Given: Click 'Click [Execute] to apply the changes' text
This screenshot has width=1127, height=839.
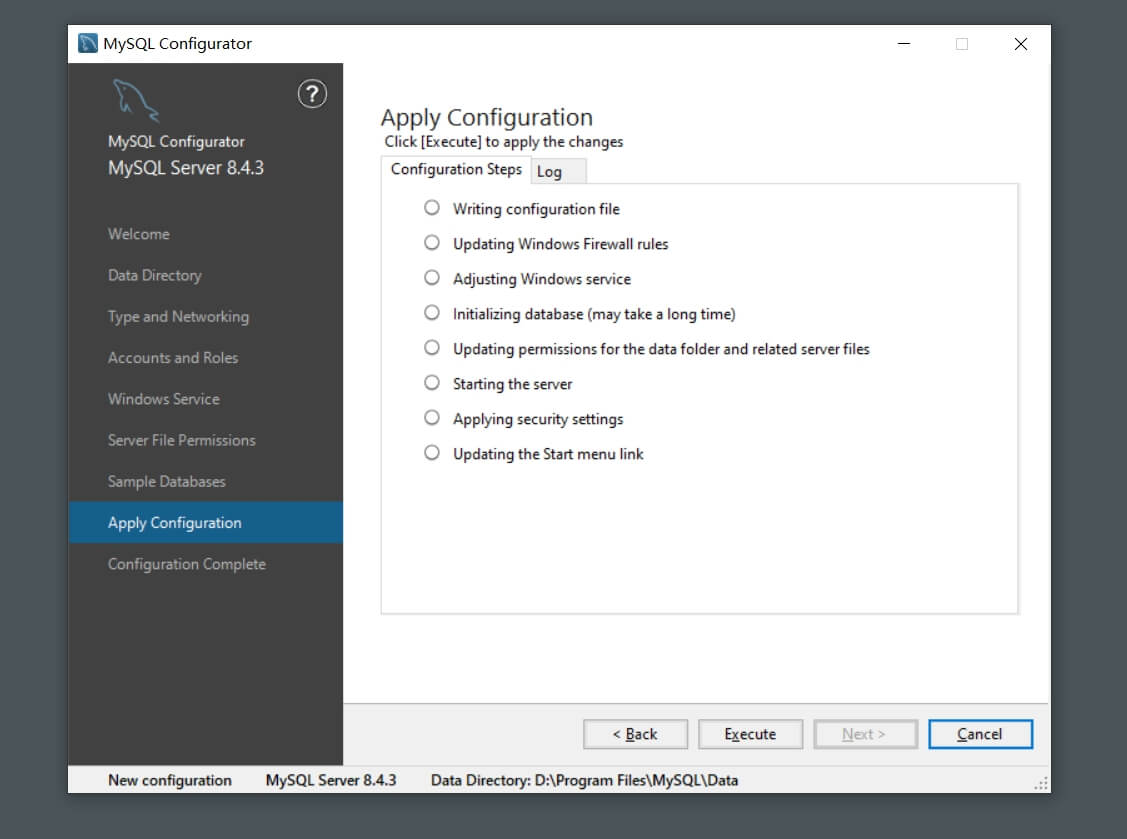Looking at the screenshot, I should 504,142.
